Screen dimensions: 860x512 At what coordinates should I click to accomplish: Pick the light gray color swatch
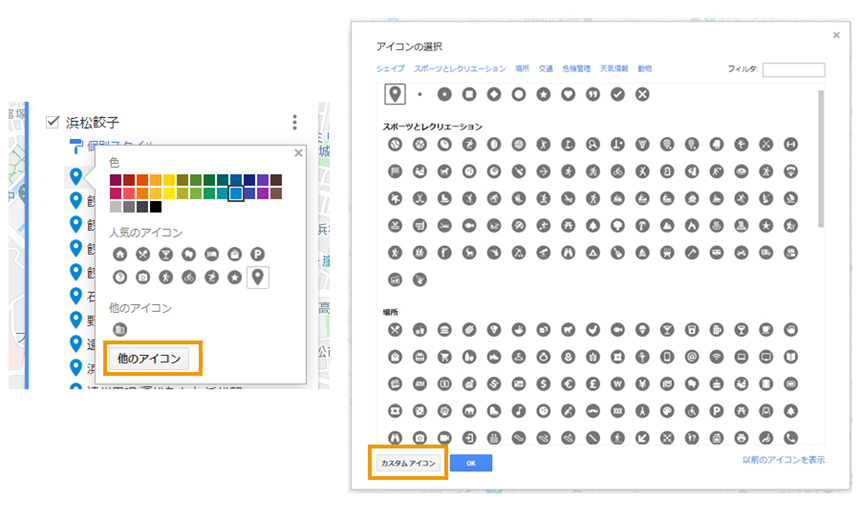[115, 207]
